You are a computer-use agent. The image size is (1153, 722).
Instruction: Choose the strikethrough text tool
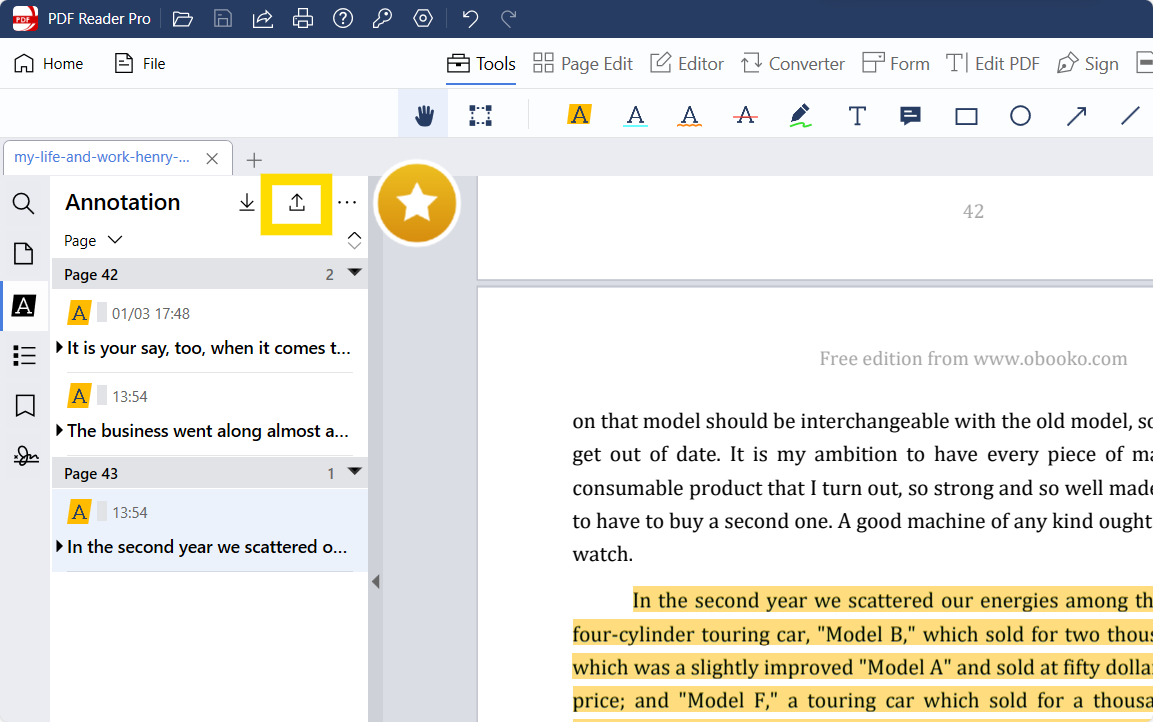745,115
